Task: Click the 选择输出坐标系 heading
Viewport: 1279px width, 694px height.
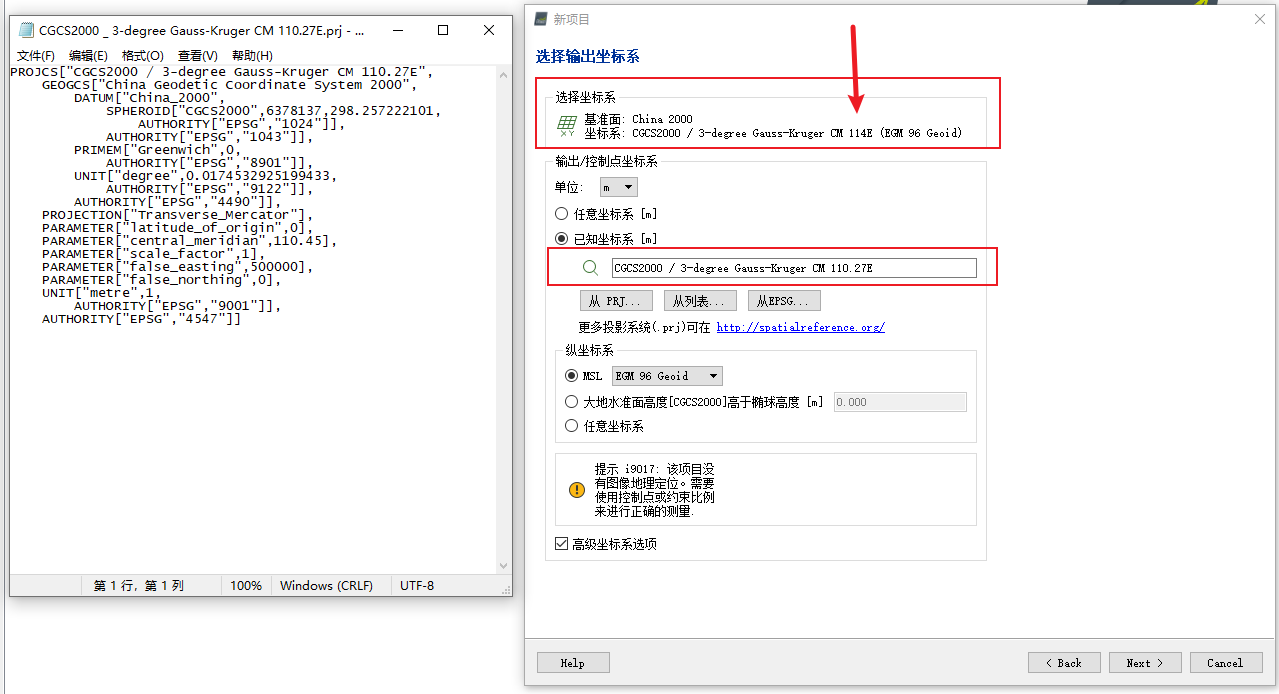Action: click(x=588, y=57)
